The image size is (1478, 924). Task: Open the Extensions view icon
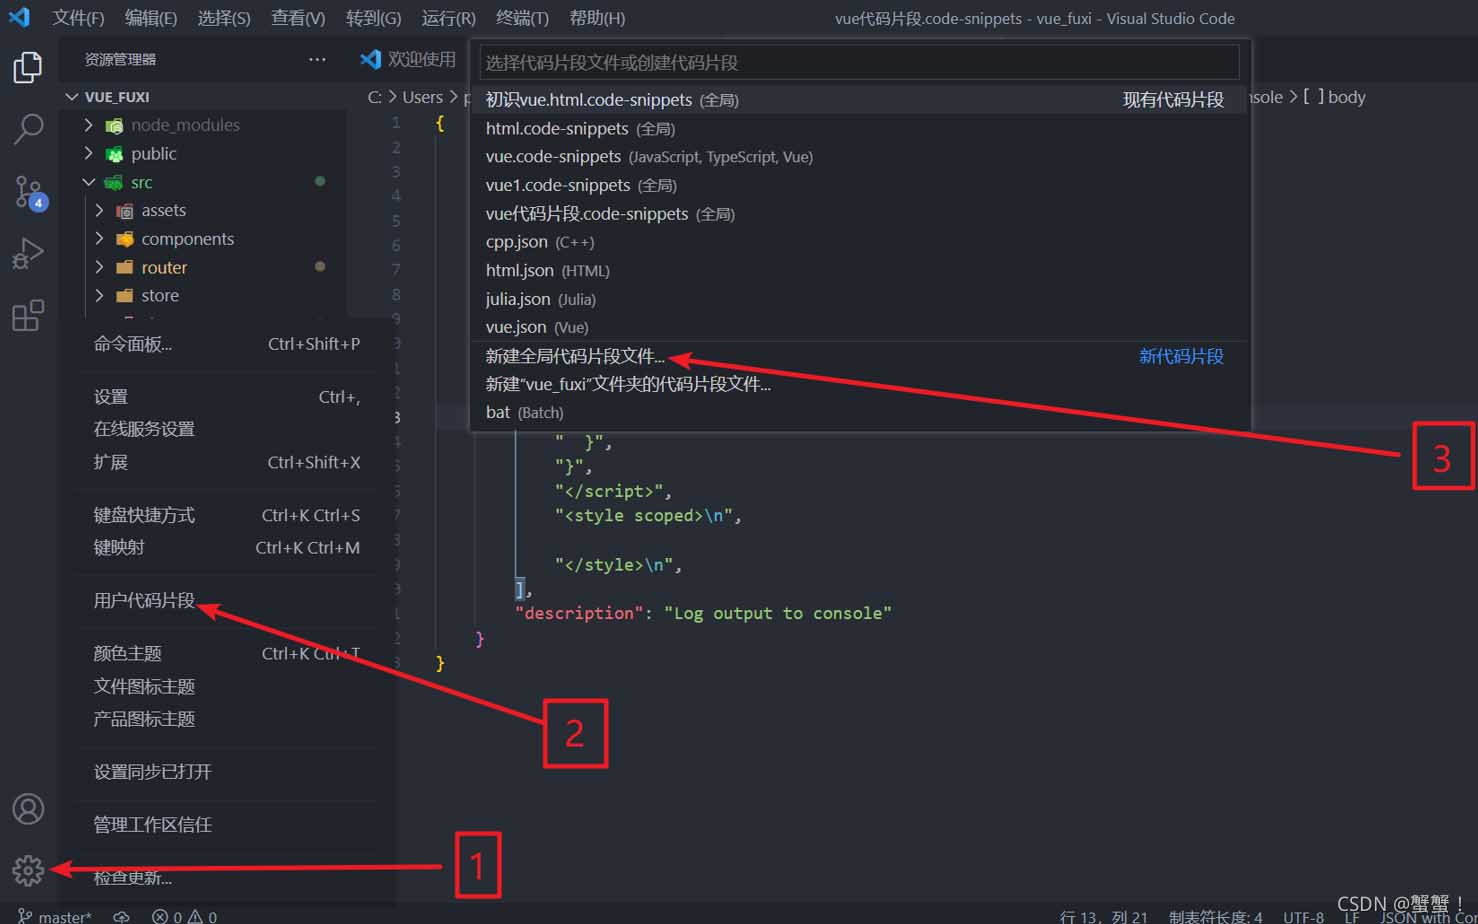point(28,315)
